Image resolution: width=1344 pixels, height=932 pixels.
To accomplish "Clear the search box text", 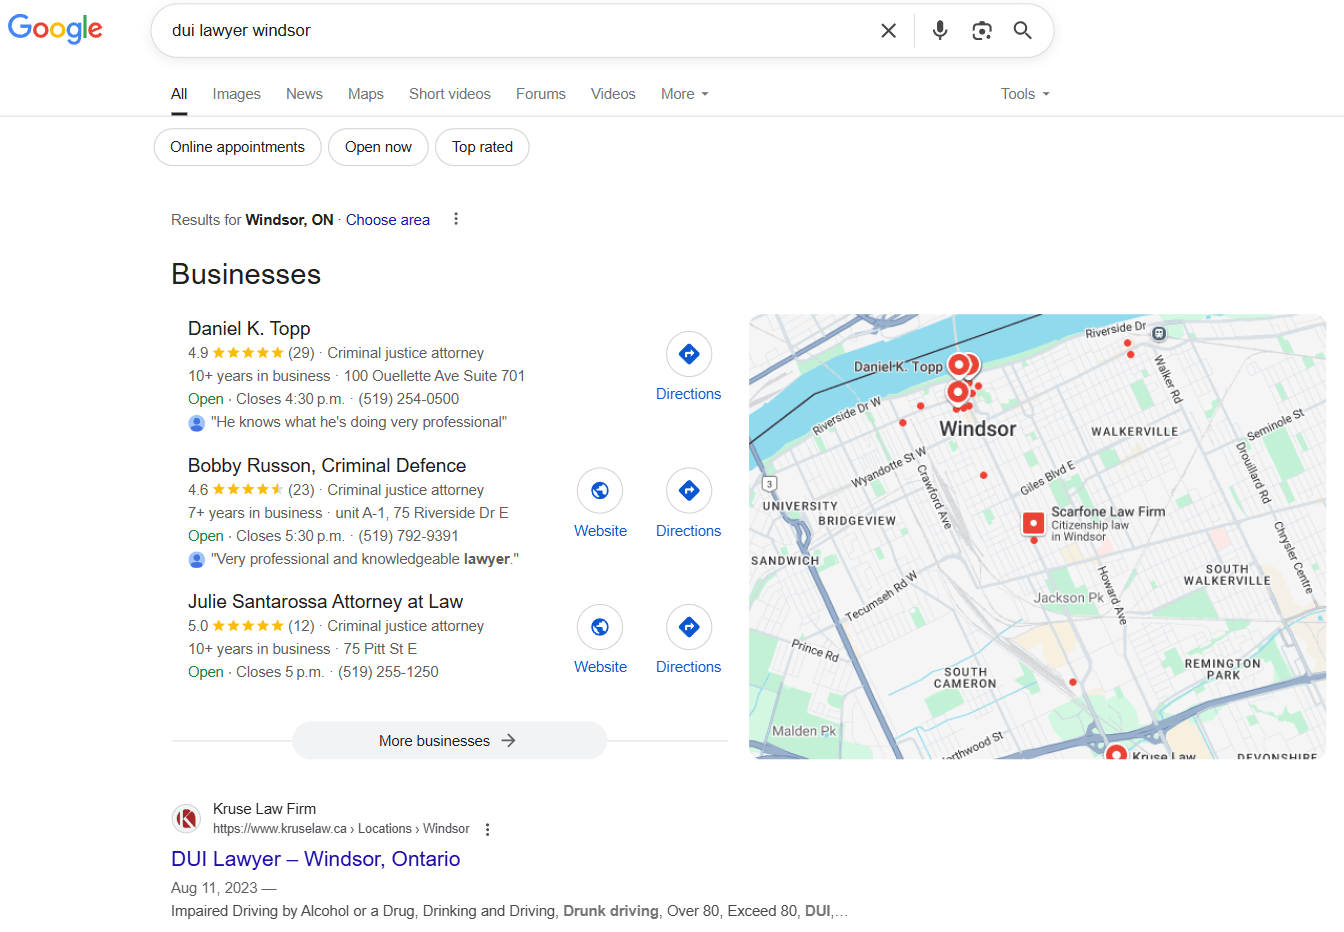I will 888,31.
